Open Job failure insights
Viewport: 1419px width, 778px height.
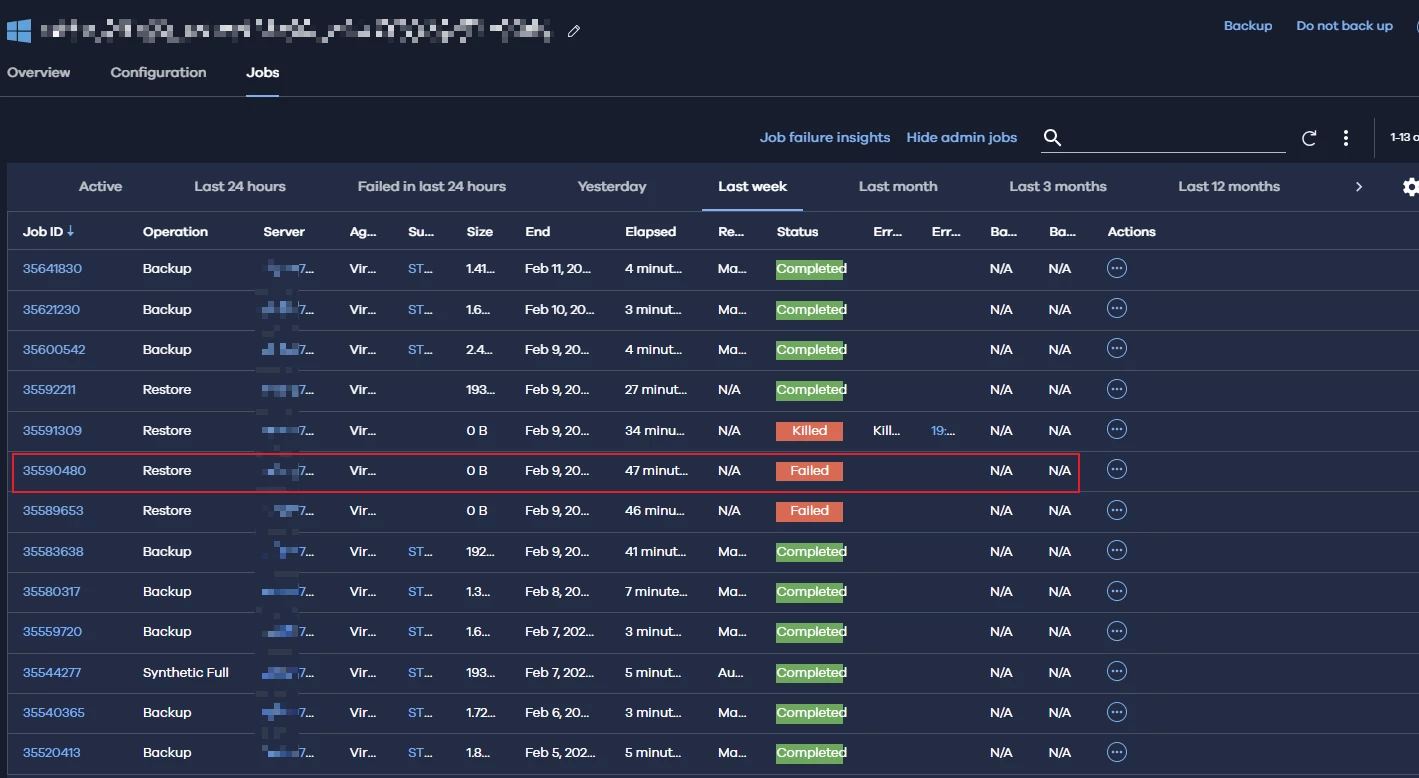pos(825,137)
